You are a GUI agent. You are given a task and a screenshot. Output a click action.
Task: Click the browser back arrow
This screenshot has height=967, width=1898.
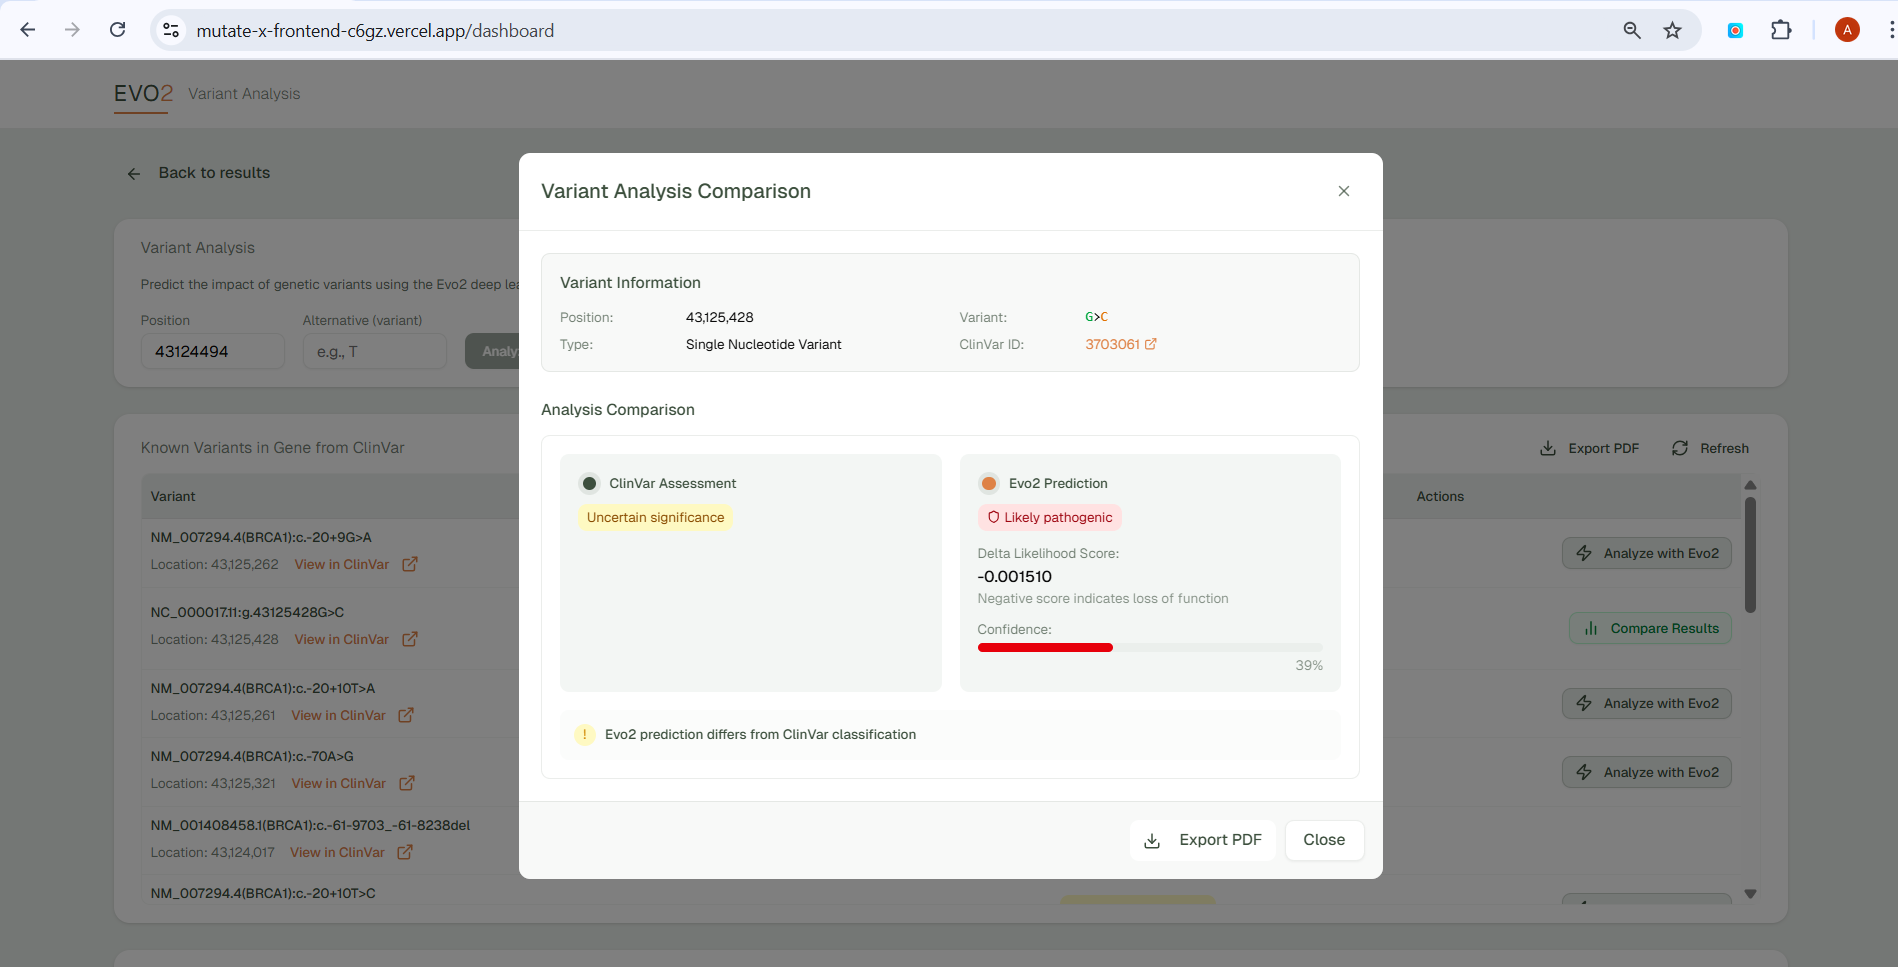[28, 30]
